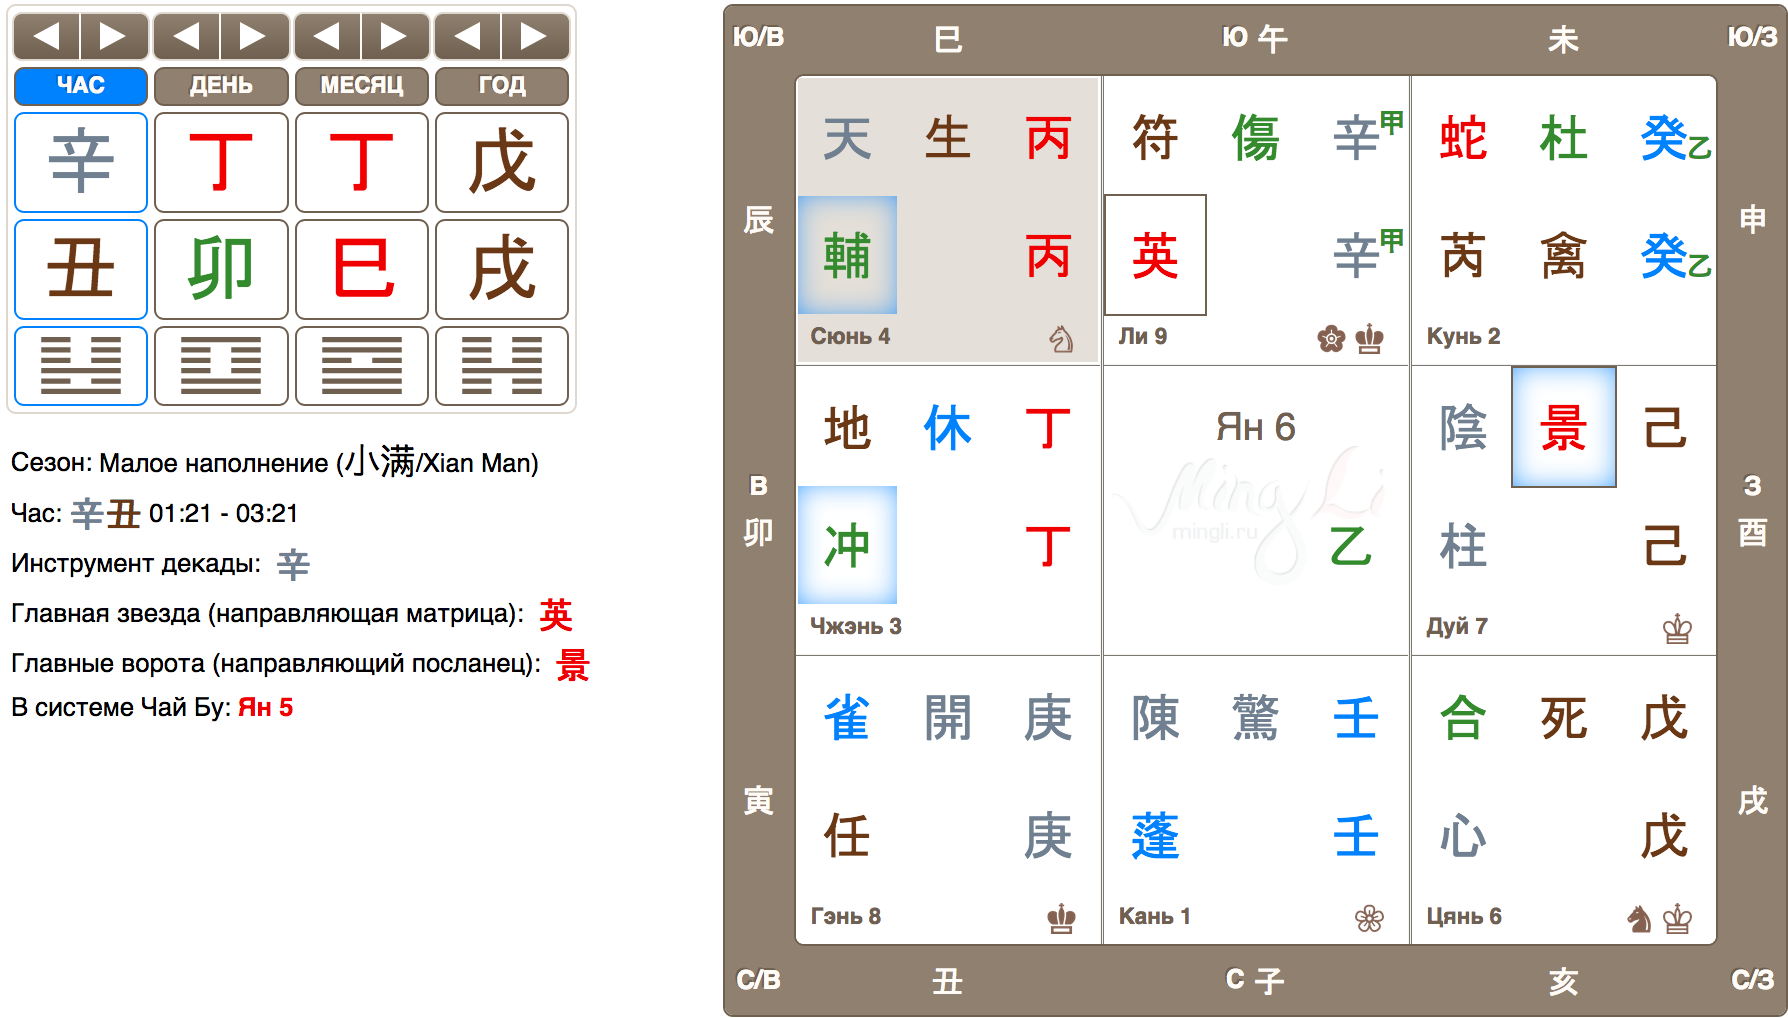1788x1018 pixels.
Task: Select the ГОД tab
Action: click(x=502, y=86)
